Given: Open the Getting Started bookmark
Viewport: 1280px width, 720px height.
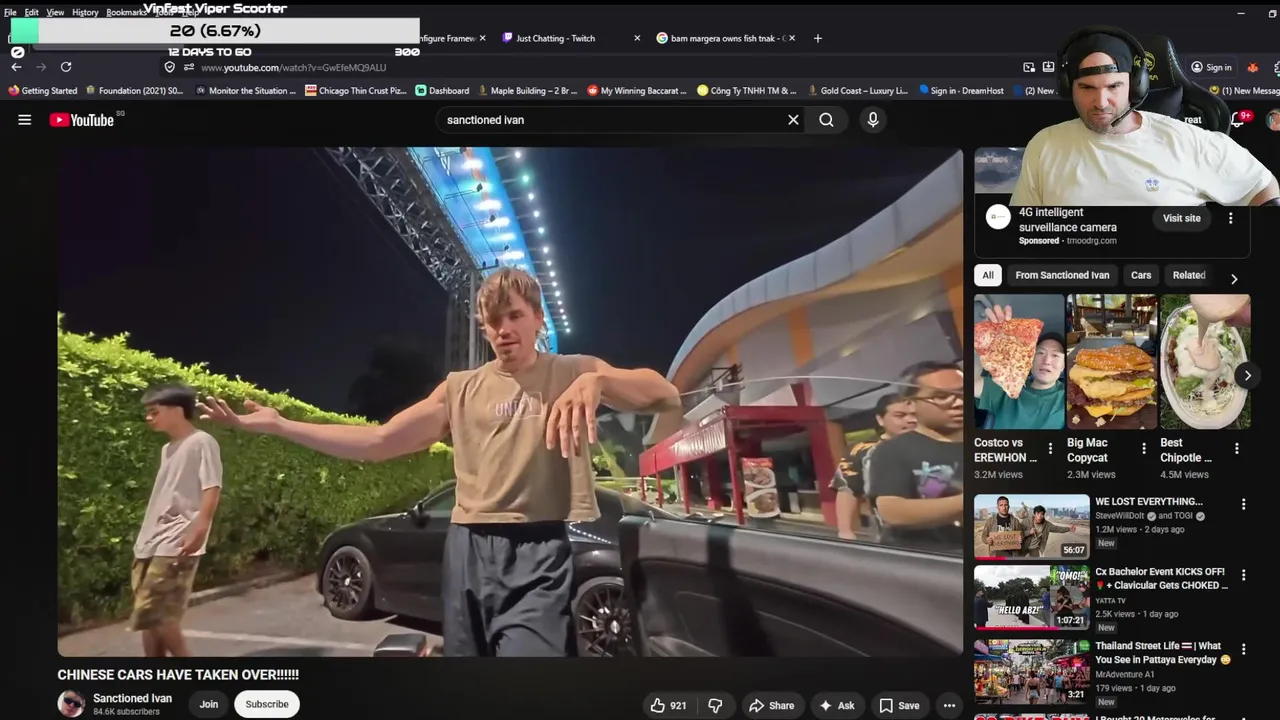Looking at the screenshot, I should pos(42,90).
